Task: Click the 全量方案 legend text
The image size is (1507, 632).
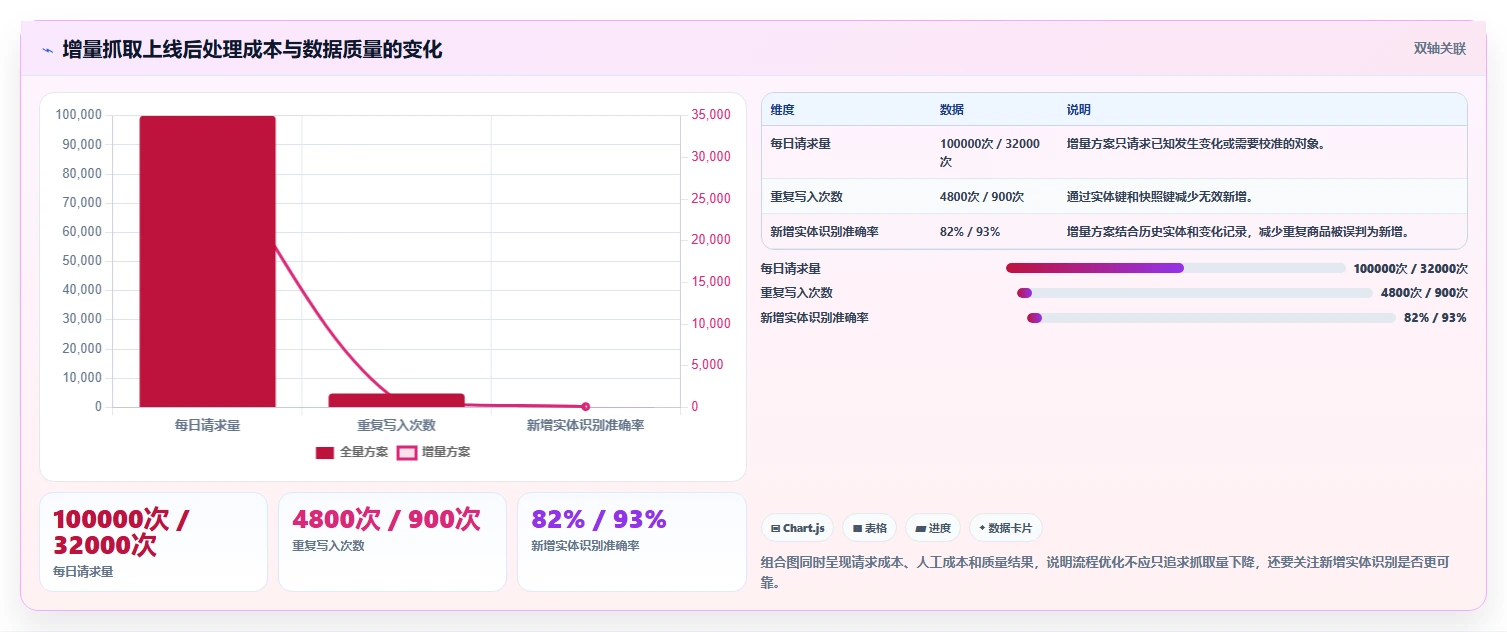Action: pyautogui.click(x=364, y=452)
